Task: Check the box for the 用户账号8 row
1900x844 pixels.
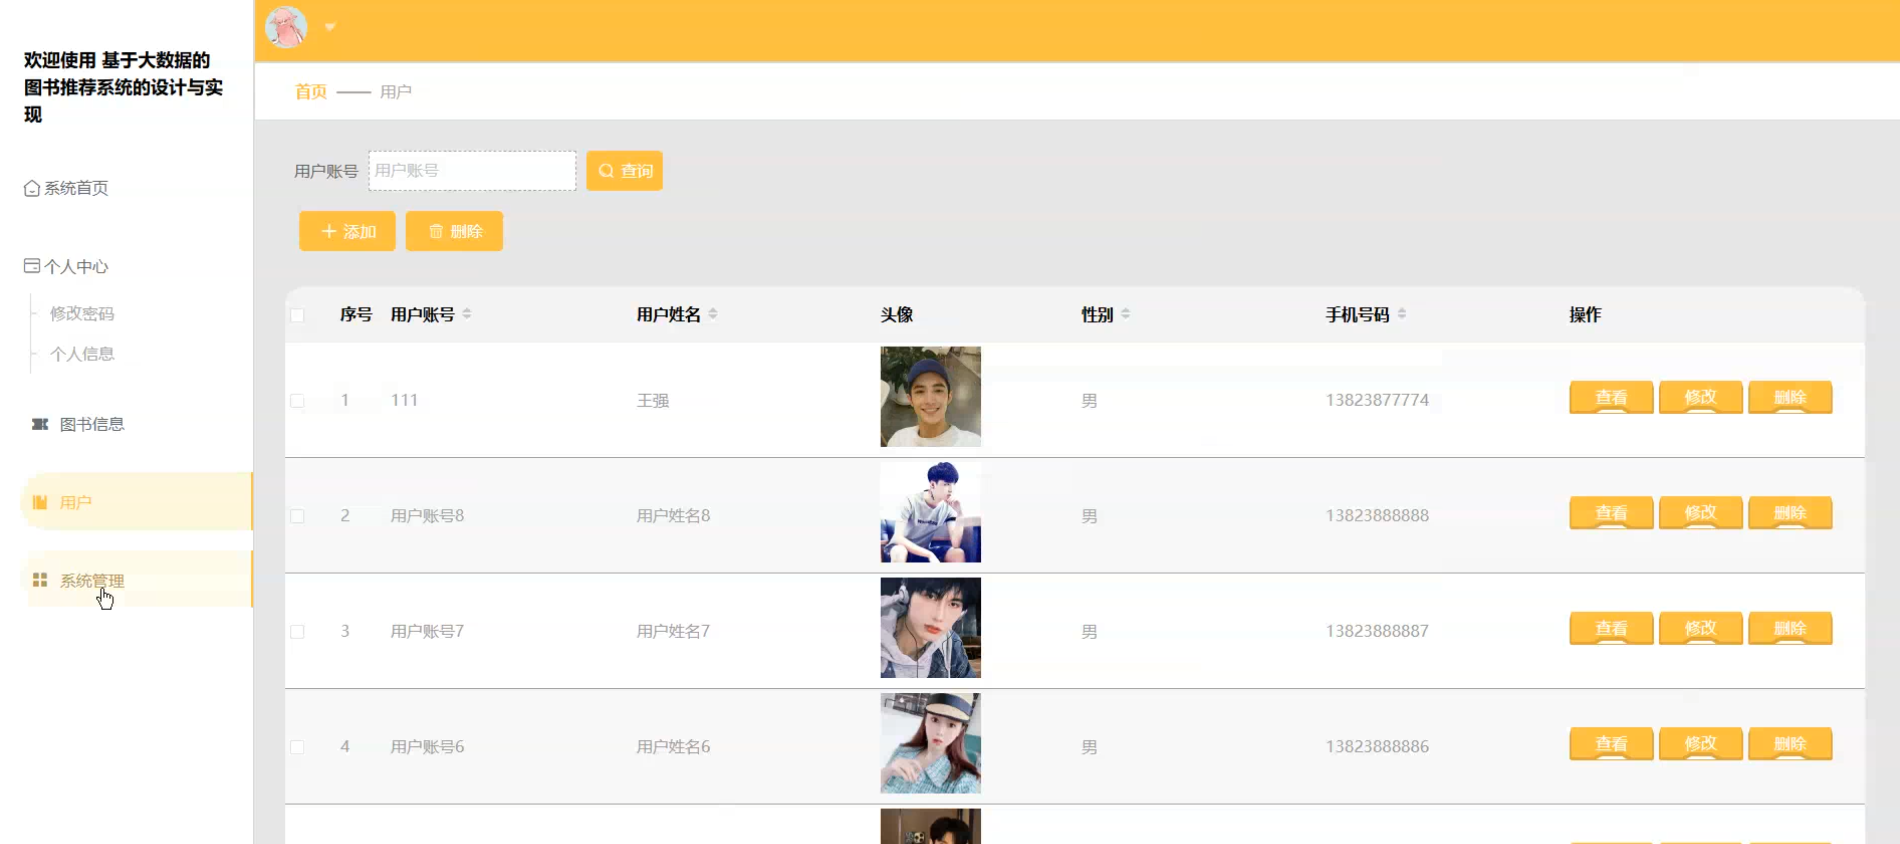Action: (297, 516)
